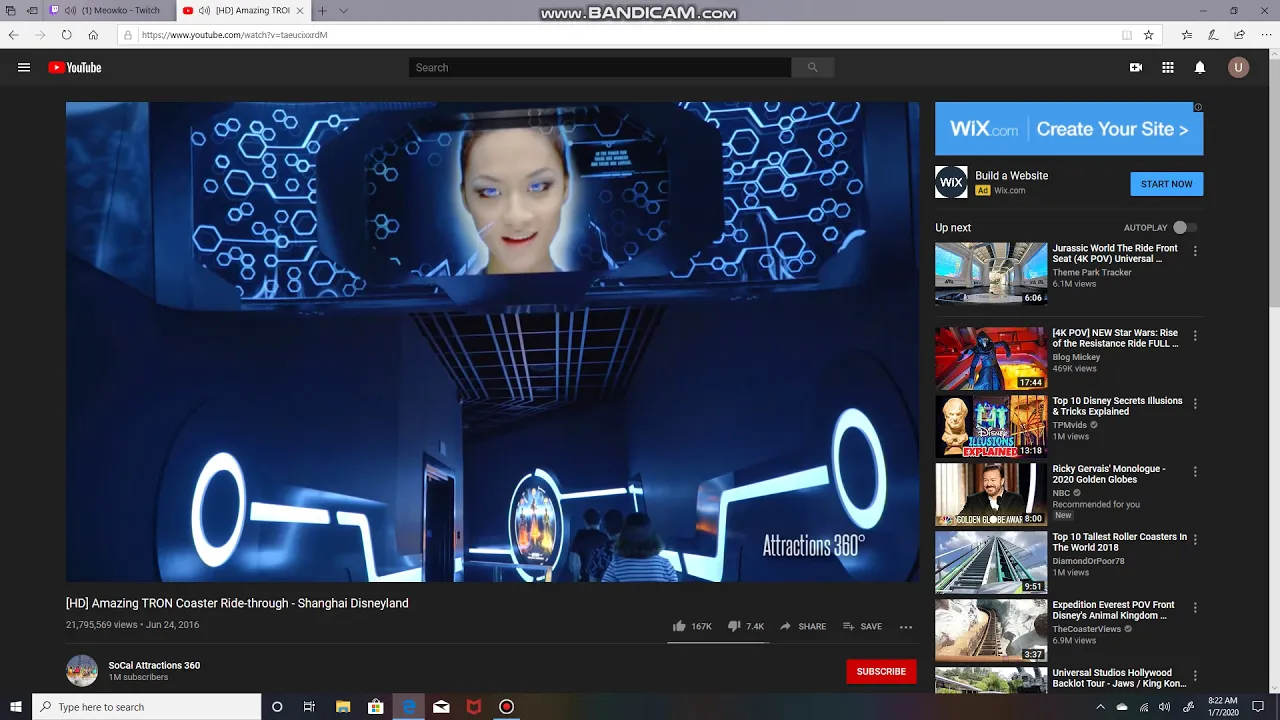
Task: Open more actions ellipsis under video
Action: click(x=906, y=627)
